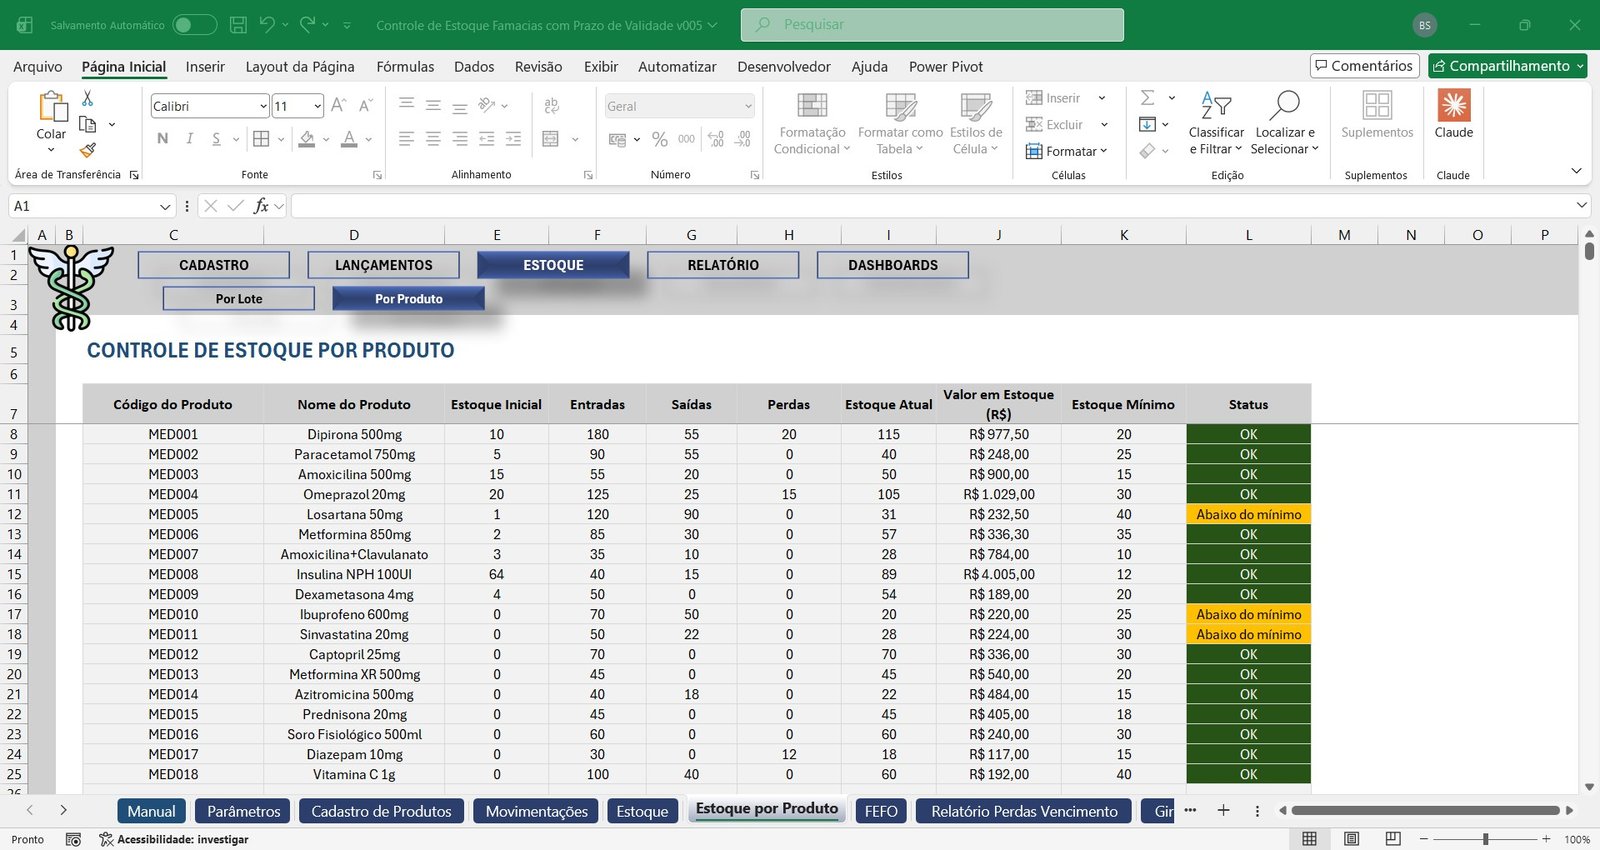Select the column L header
The height and width of the screenshot is (850, 1600).
coord(1248,235)
